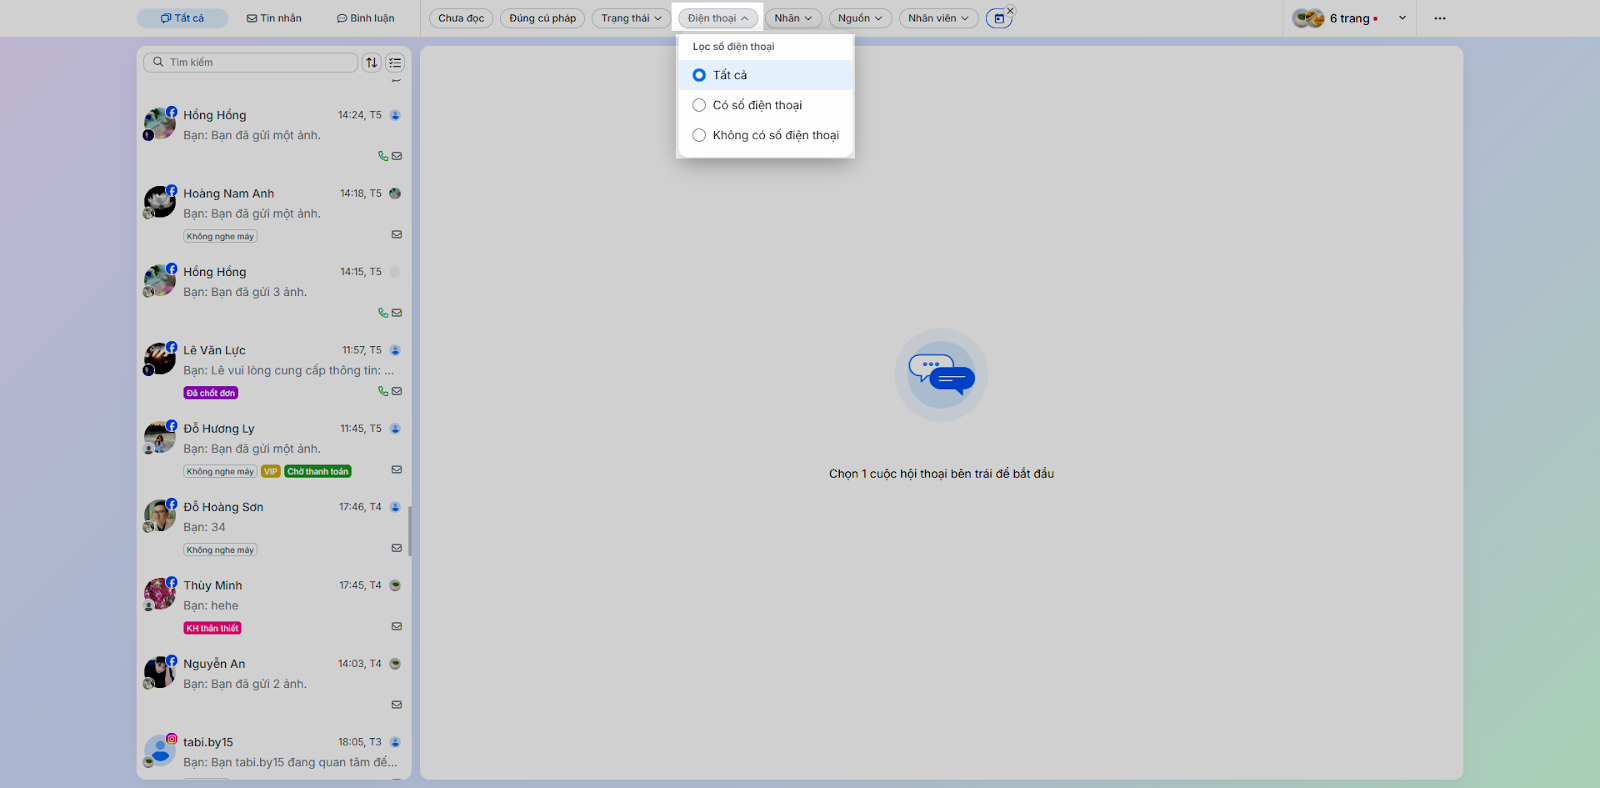
Task: Open the three-dot more options menu
Action: click(1440, 18)
